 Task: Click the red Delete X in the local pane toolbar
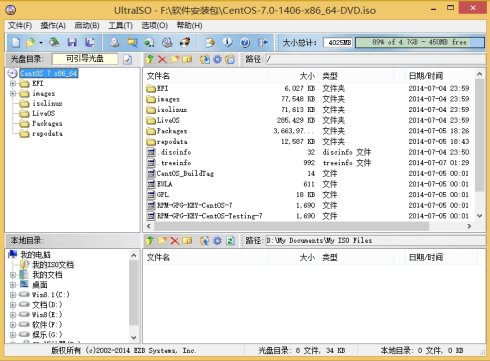175,240
